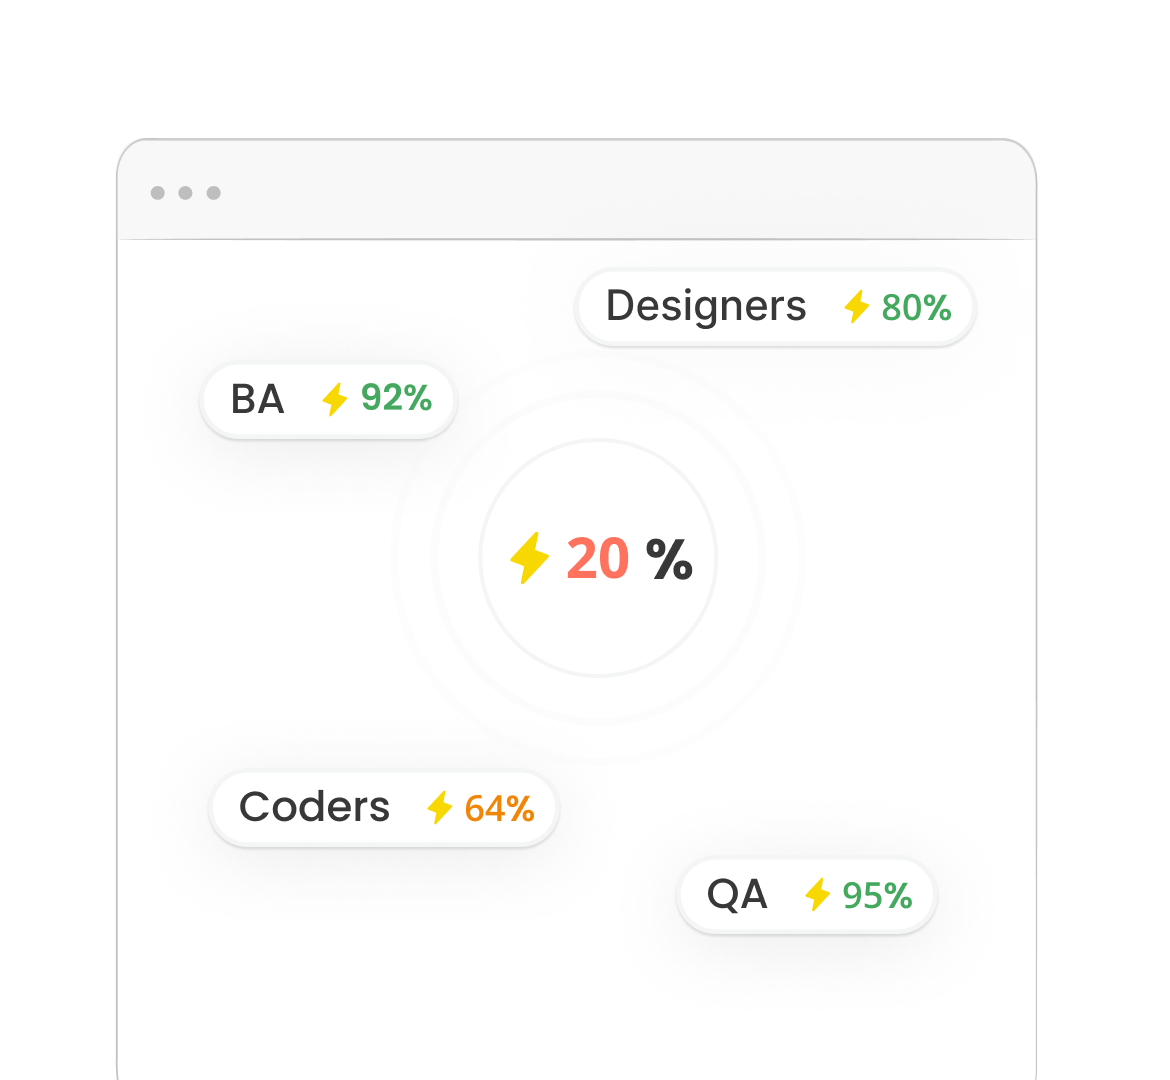Click the dark percent sign in center circle
Viewport: 1170px width, 1080px height.
(669, 558)
